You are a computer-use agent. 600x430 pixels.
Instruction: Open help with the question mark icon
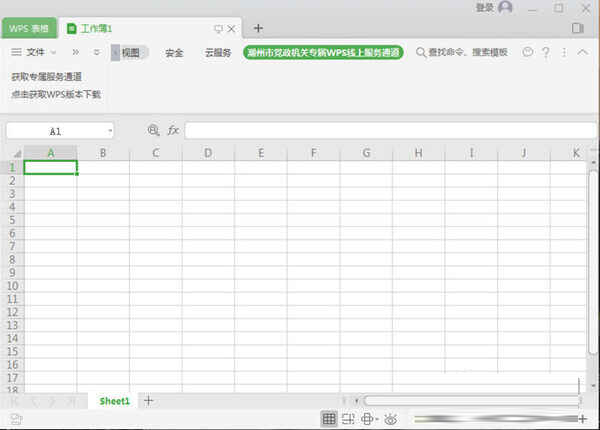coord(546,52)
